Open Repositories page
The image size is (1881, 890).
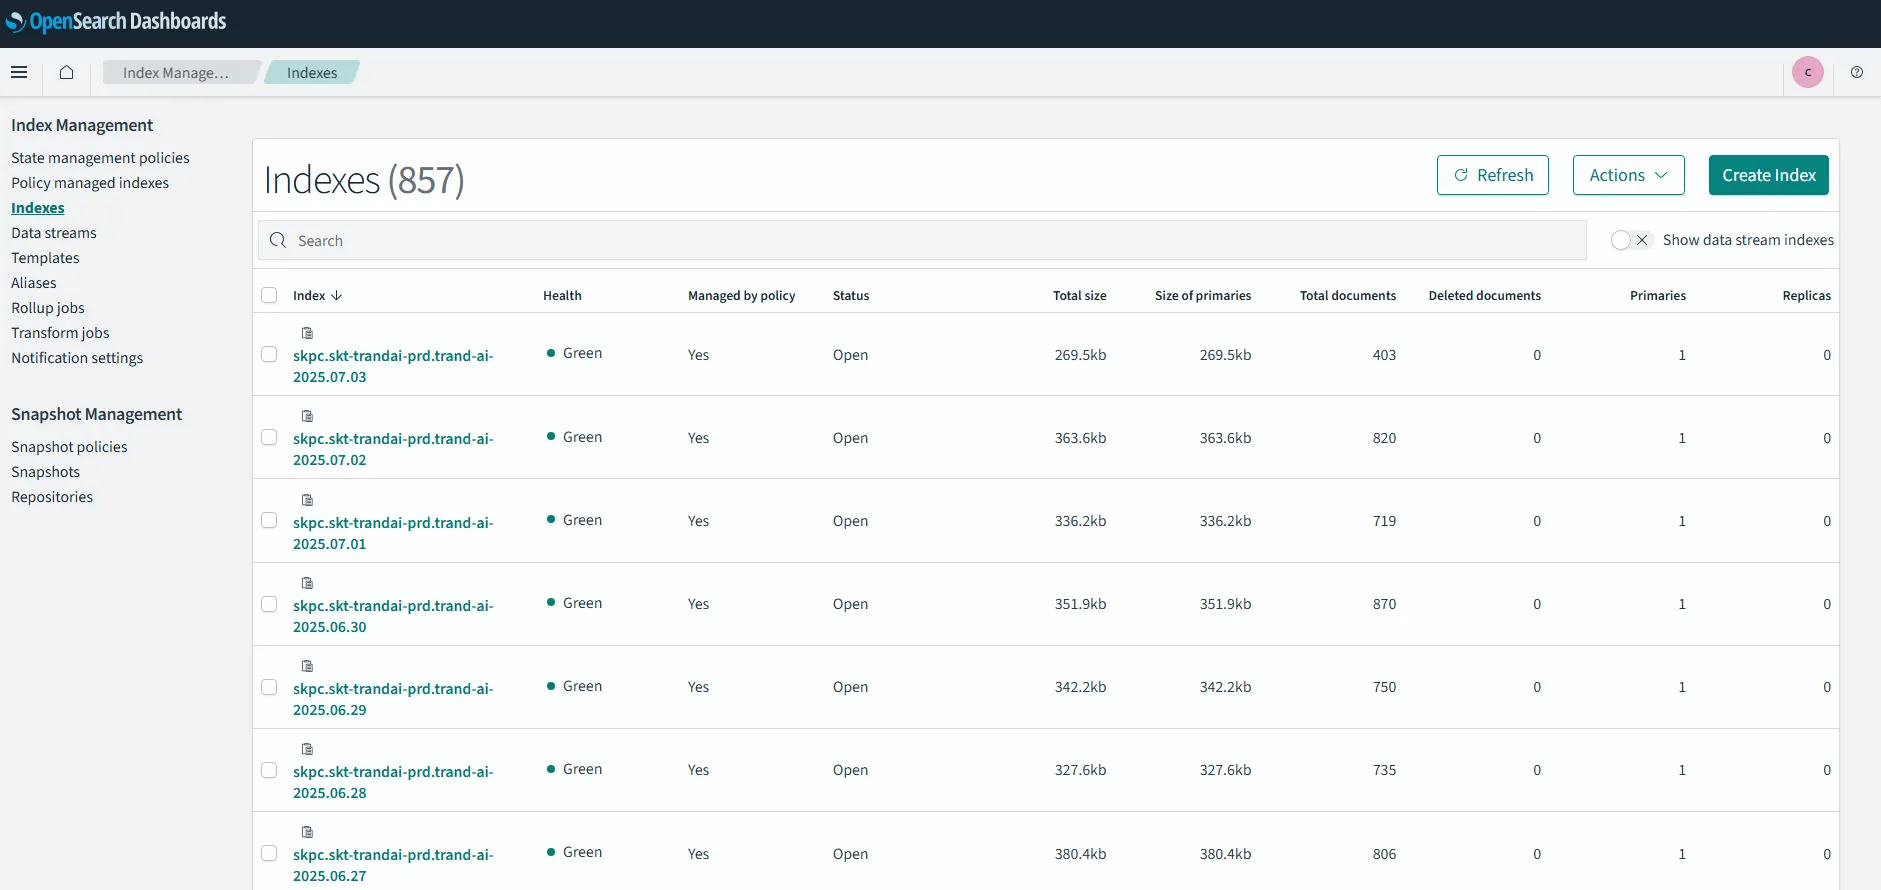[x=52, y=497]
